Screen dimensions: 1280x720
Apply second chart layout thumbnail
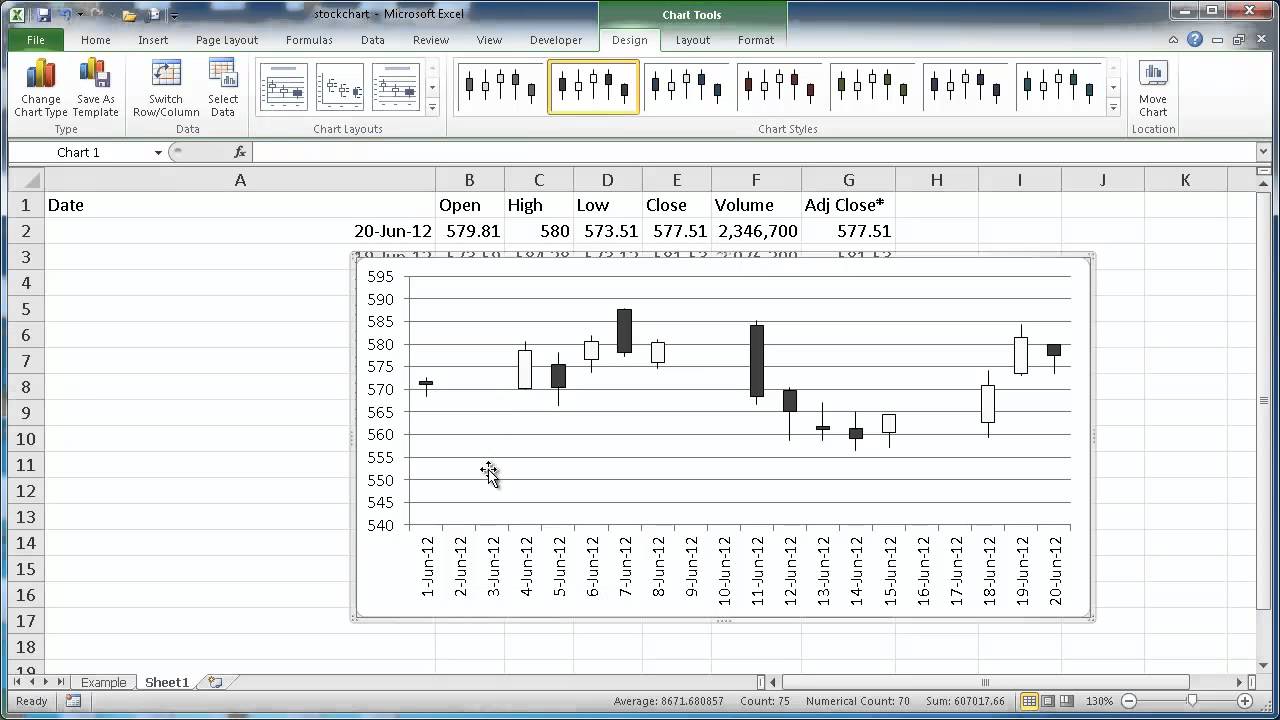[x=340, y=87]
